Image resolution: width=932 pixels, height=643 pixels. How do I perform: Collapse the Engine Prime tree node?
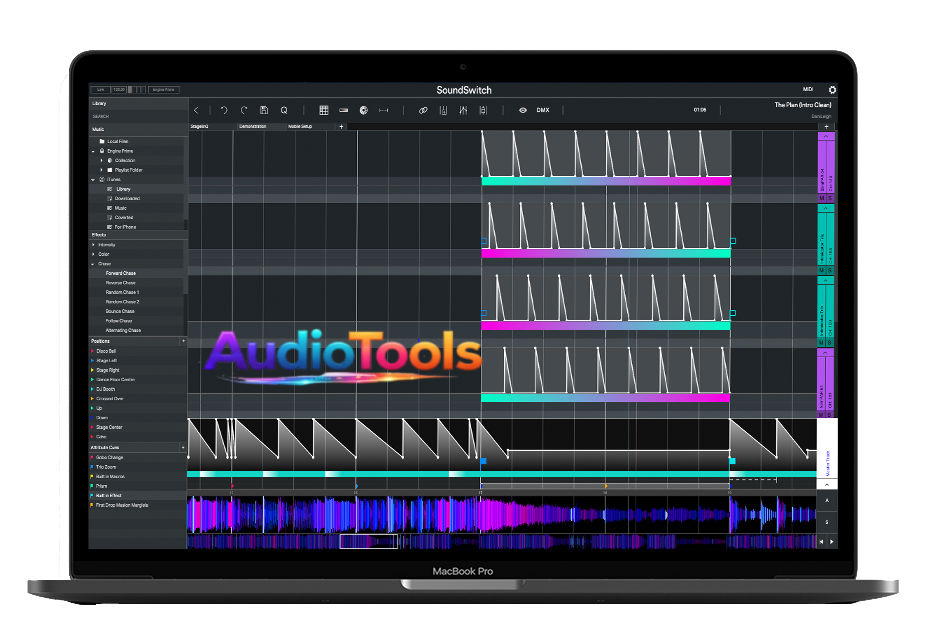tap(93, 152)
